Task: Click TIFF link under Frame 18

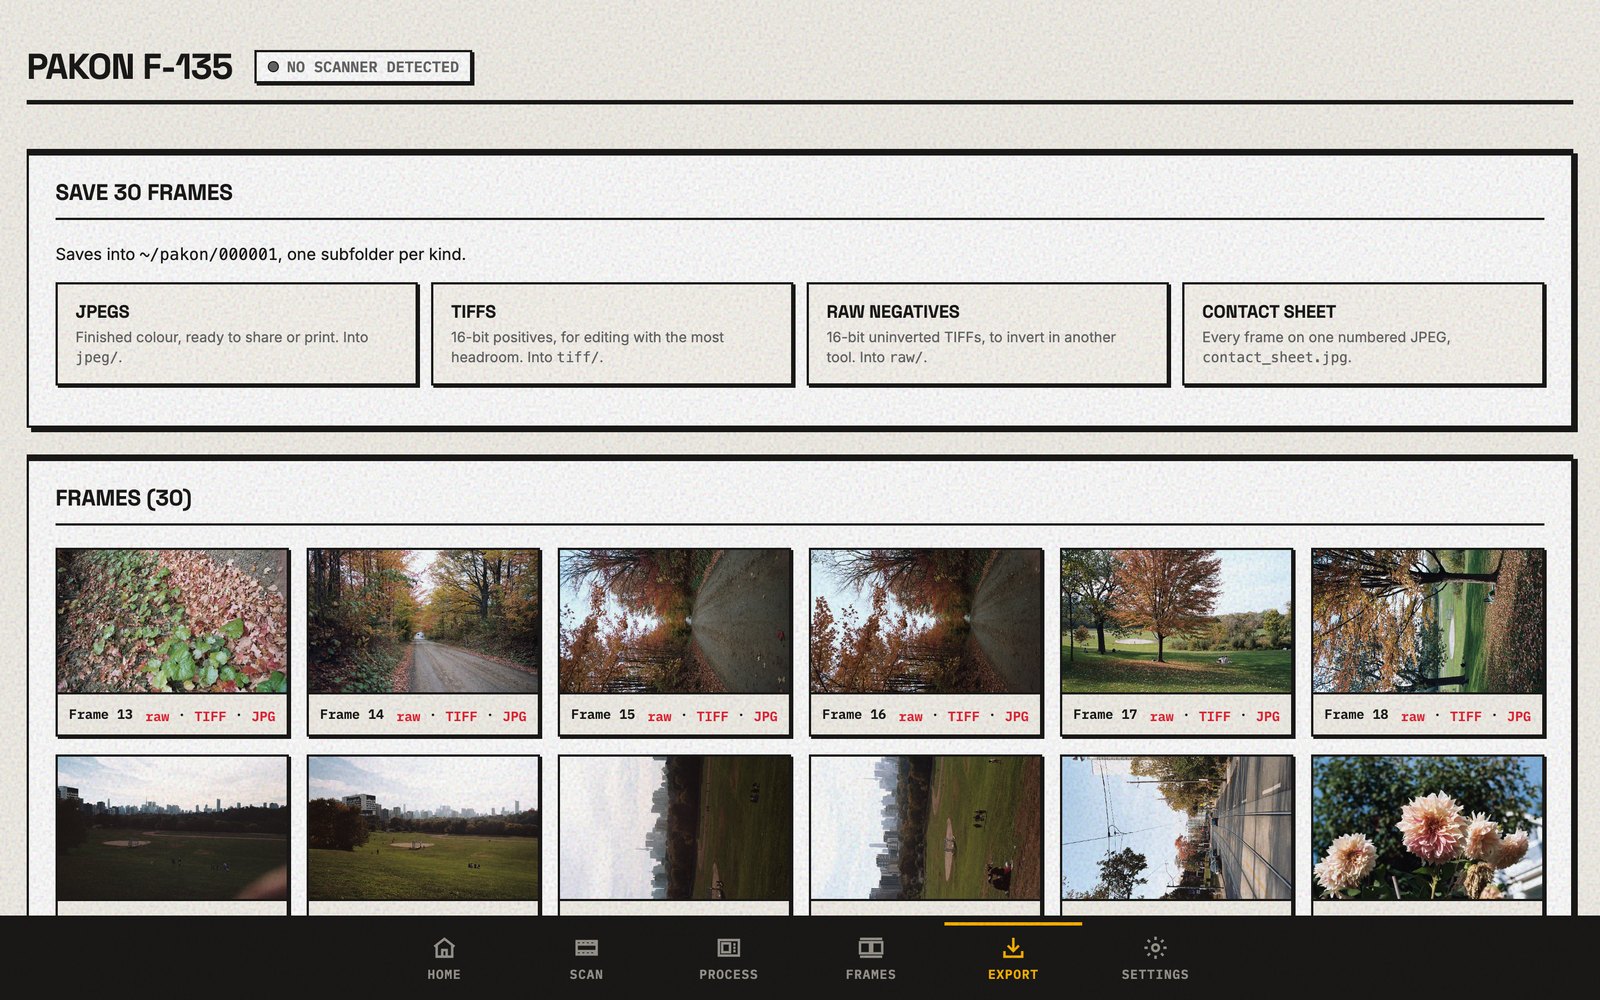Action: [1465, 716]
